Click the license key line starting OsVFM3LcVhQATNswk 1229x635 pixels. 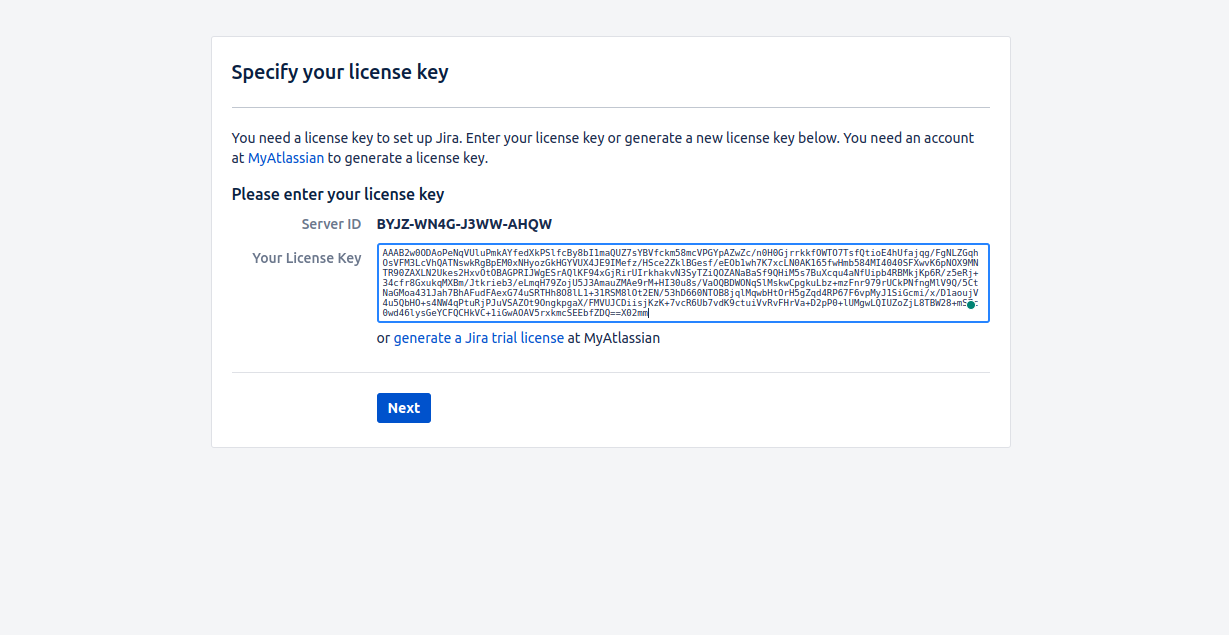680,263
